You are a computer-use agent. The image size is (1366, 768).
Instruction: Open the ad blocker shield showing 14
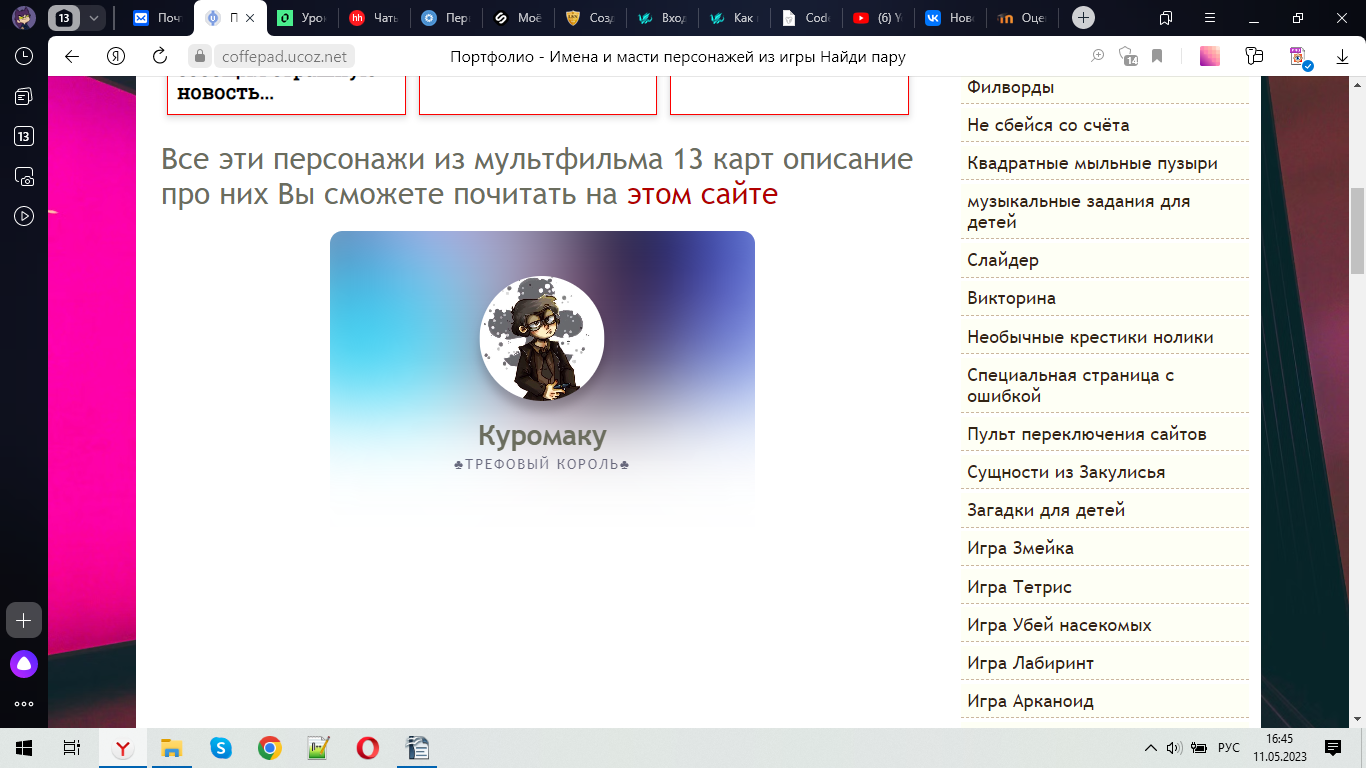click(1127, 57)
